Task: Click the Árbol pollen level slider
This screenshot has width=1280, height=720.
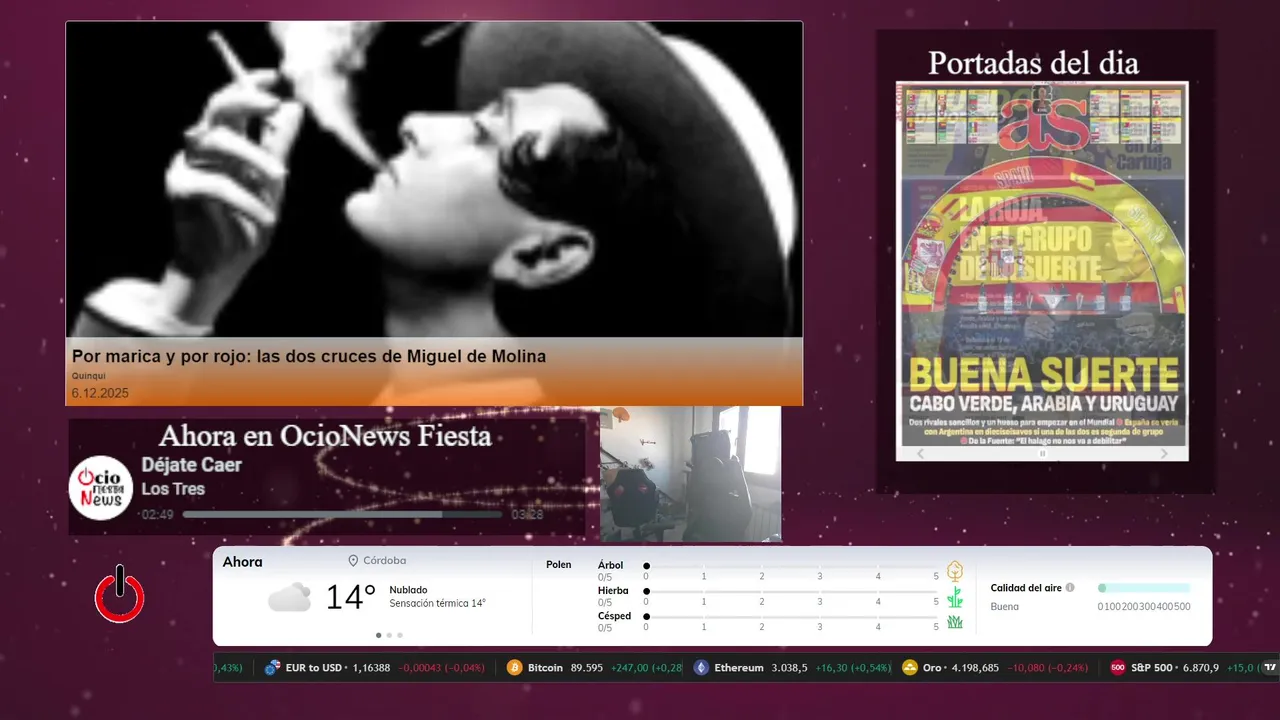Action: pyautogui.click(x=791, y=566)
